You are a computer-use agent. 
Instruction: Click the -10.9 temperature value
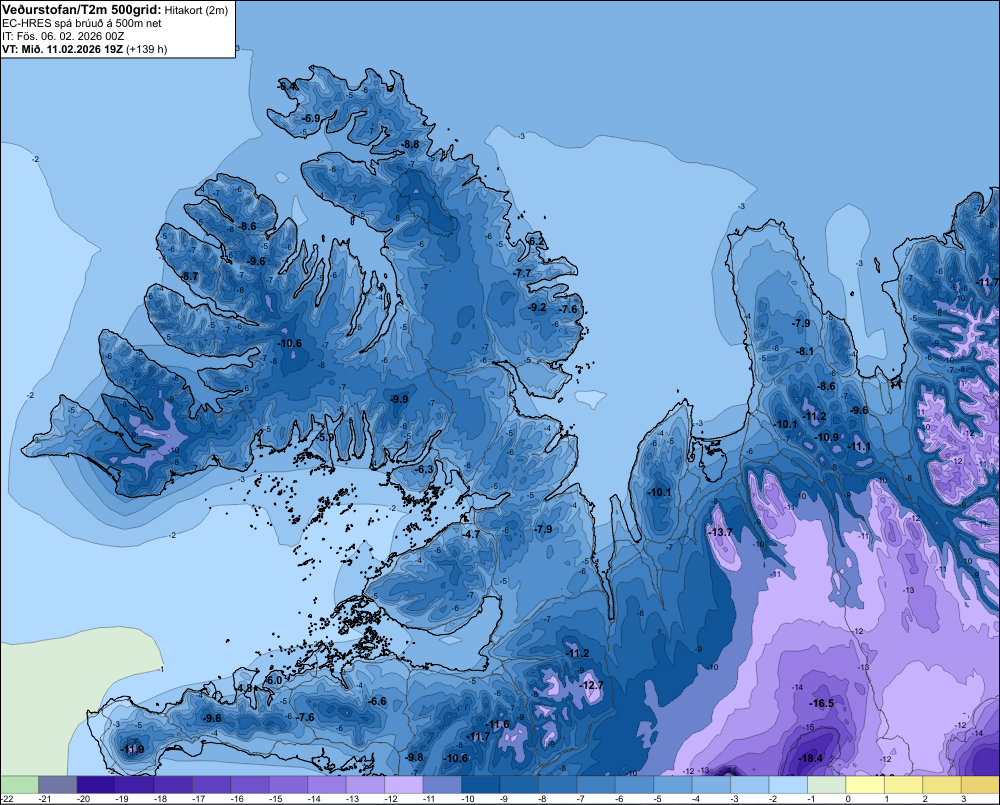pos(827,437)
